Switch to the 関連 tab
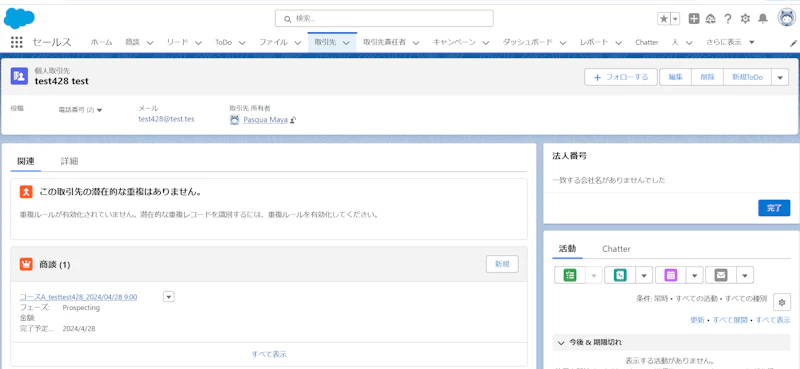The width and height of the screenshot is (800, 369). click(26, 161)
